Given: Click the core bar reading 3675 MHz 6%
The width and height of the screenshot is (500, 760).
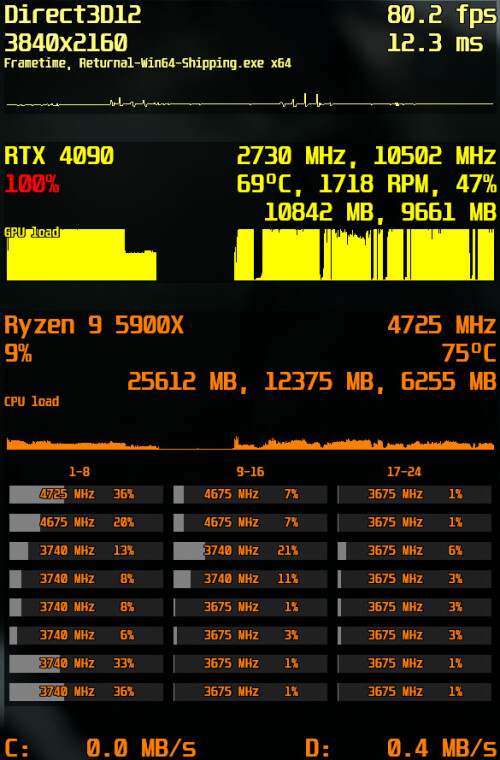Looking at the screenshot, I should [x=414, y=551].
